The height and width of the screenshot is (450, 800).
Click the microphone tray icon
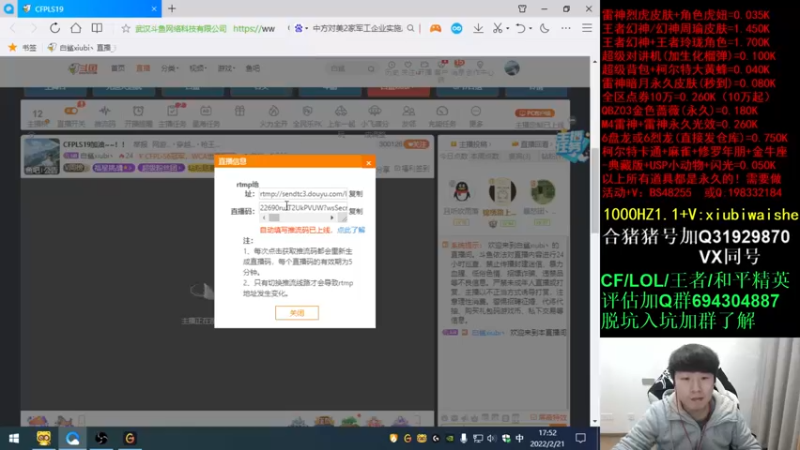(464, 438)
